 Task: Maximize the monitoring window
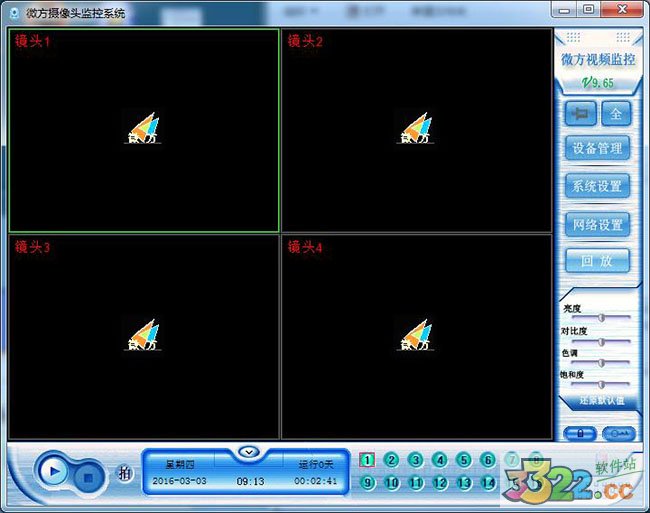click(588, 10)
